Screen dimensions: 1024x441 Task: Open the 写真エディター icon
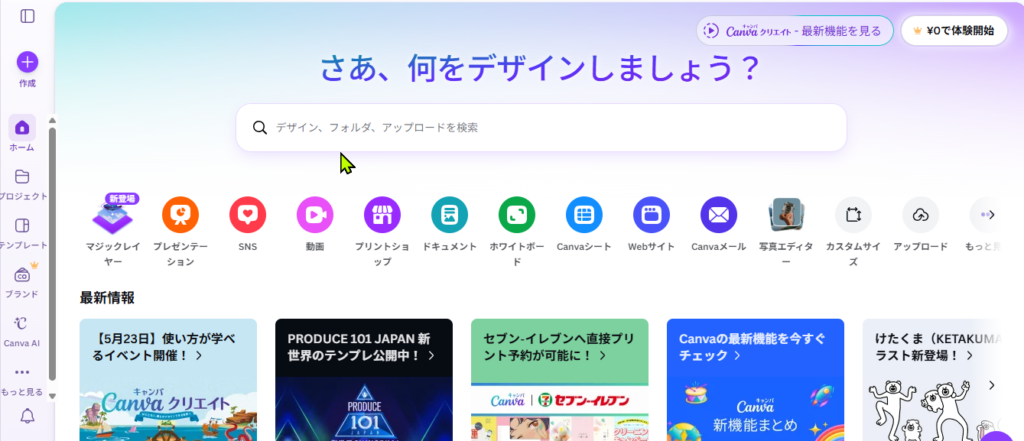click(786, 215)
